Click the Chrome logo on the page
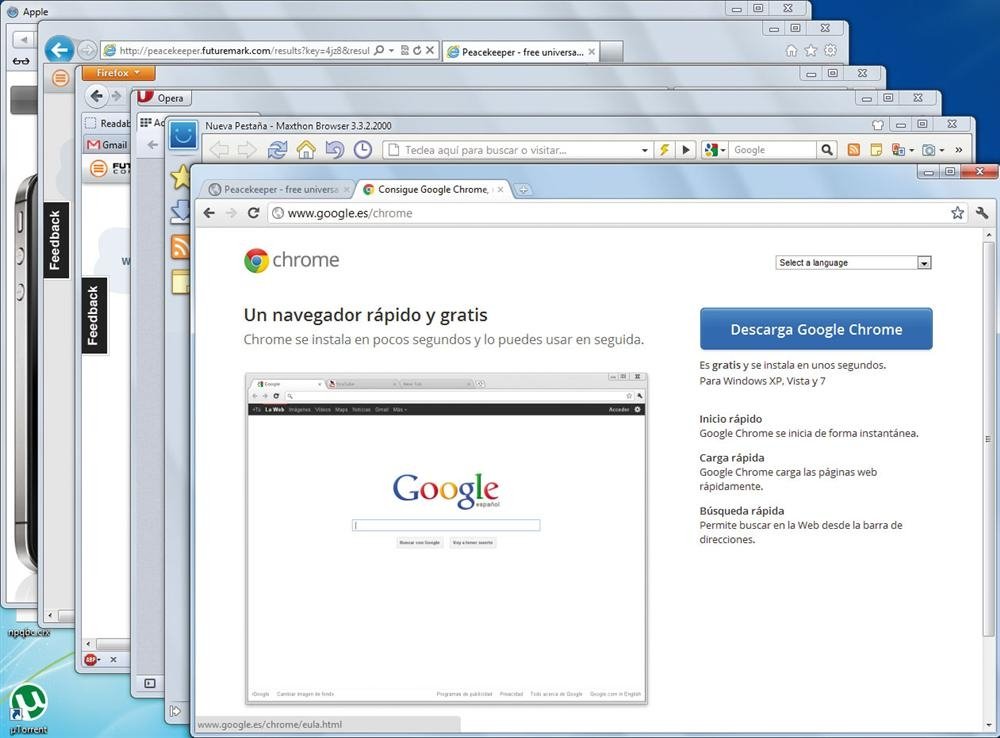This screenshot has height=738, width=1000. click(x=291, y=260)
